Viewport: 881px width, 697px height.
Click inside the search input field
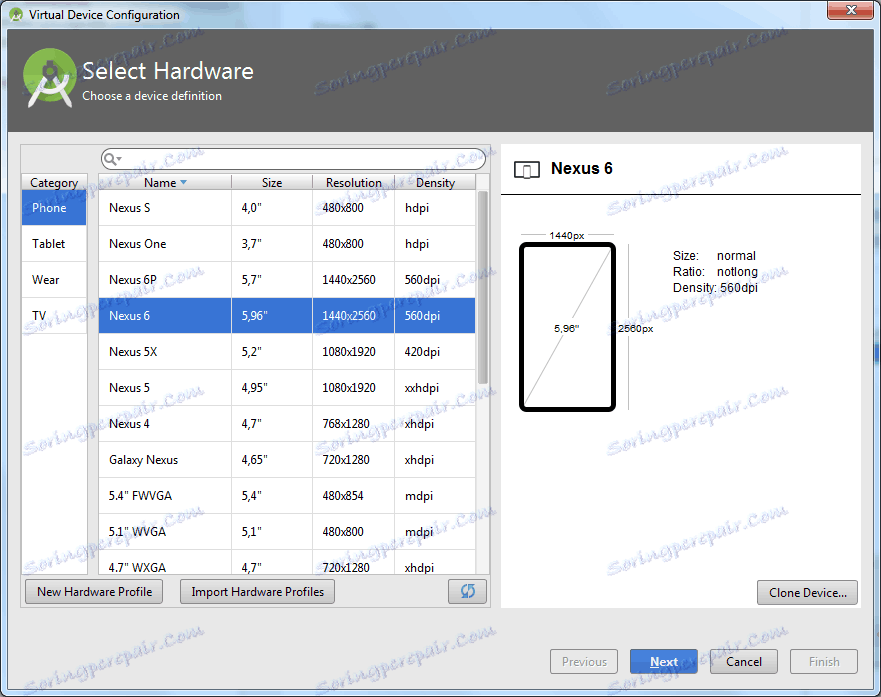(x=290, y=158)
